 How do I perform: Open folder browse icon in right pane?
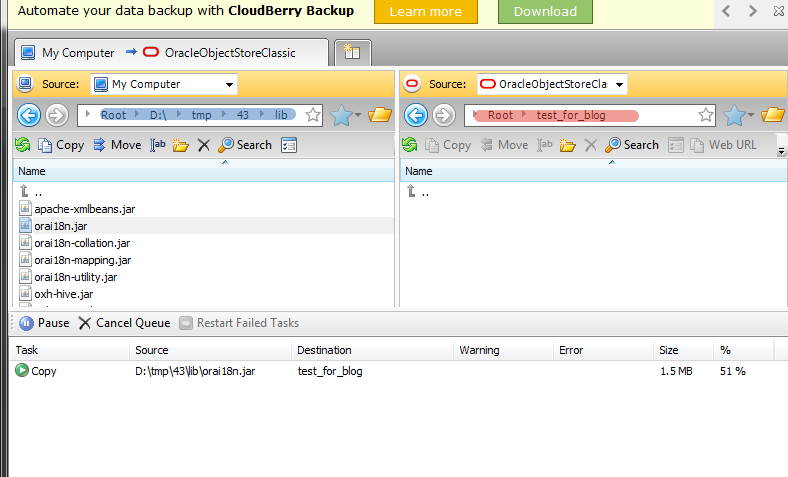773,115
